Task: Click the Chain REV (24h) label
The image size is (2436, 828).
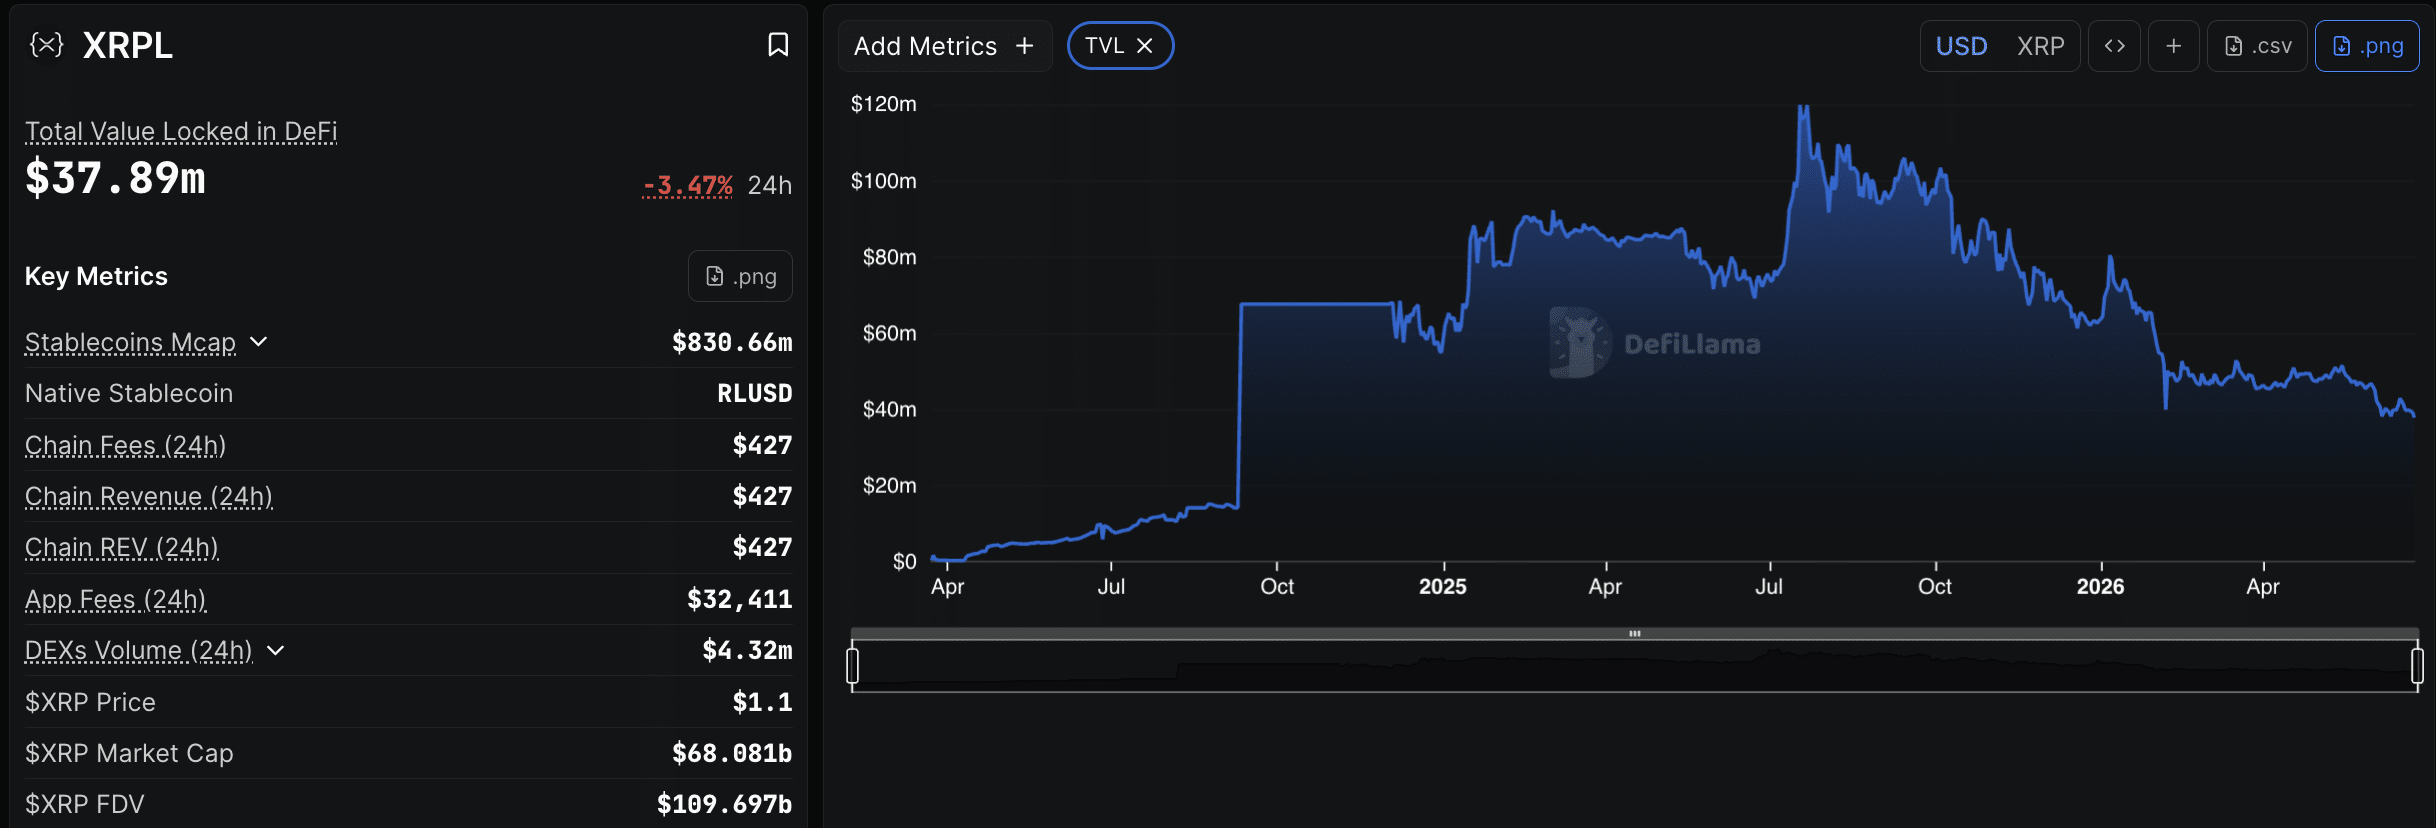Action: coord(122,547)
